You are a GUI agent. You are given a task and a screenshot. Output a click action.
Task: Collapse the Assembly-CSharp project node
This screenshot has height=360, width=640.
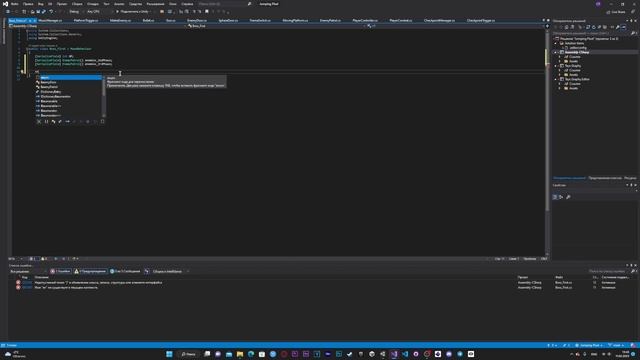click(x=556, y=52)
